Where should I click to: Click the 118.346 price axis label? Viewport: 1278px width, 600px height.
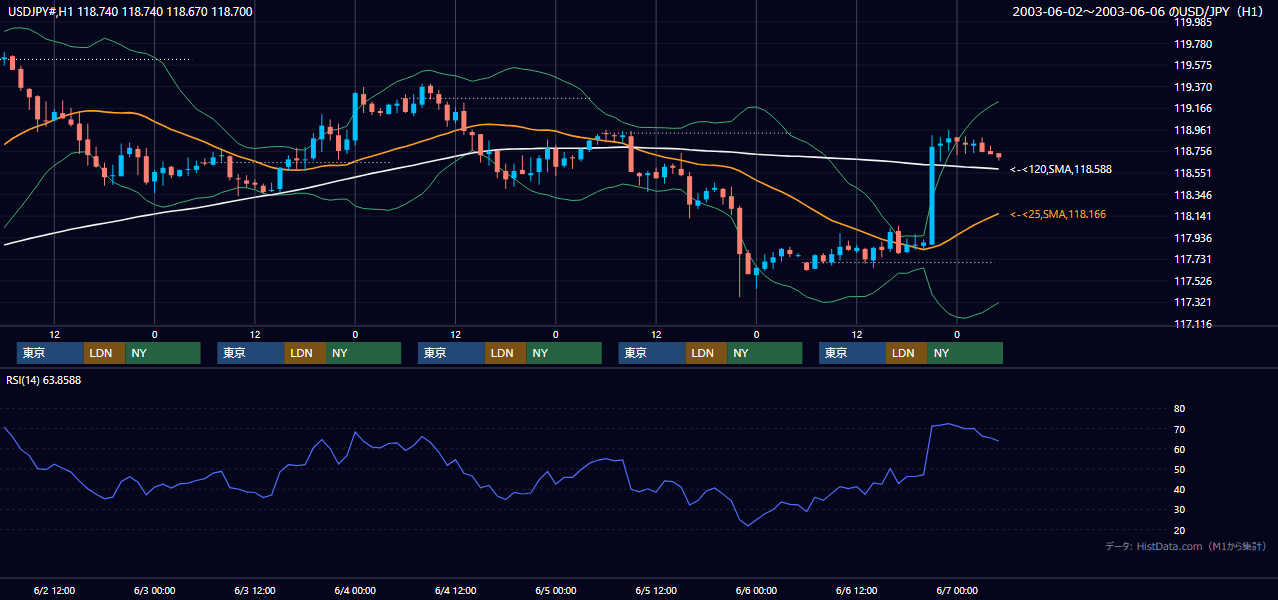(x=1193, y=195)
